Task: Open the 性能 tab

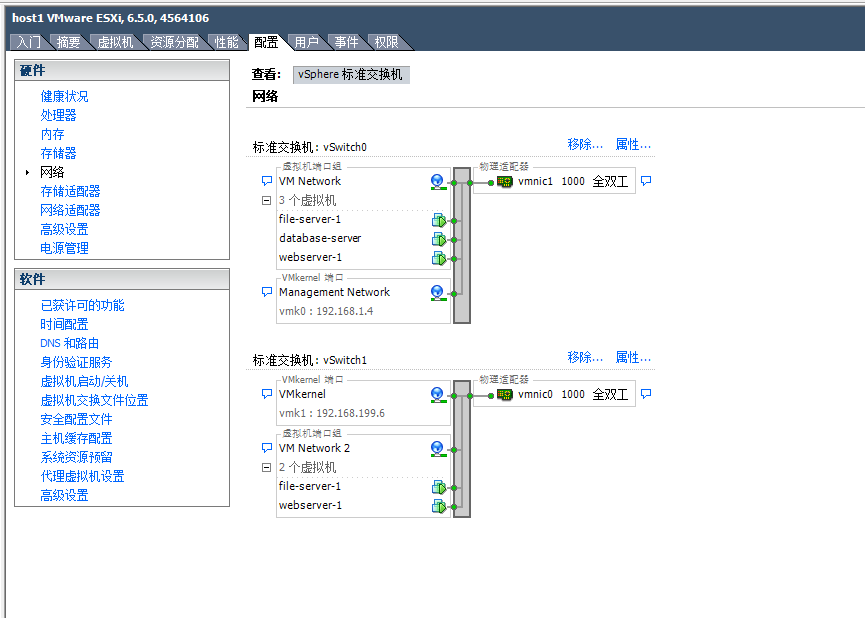Action: click(x=226, y=42)
